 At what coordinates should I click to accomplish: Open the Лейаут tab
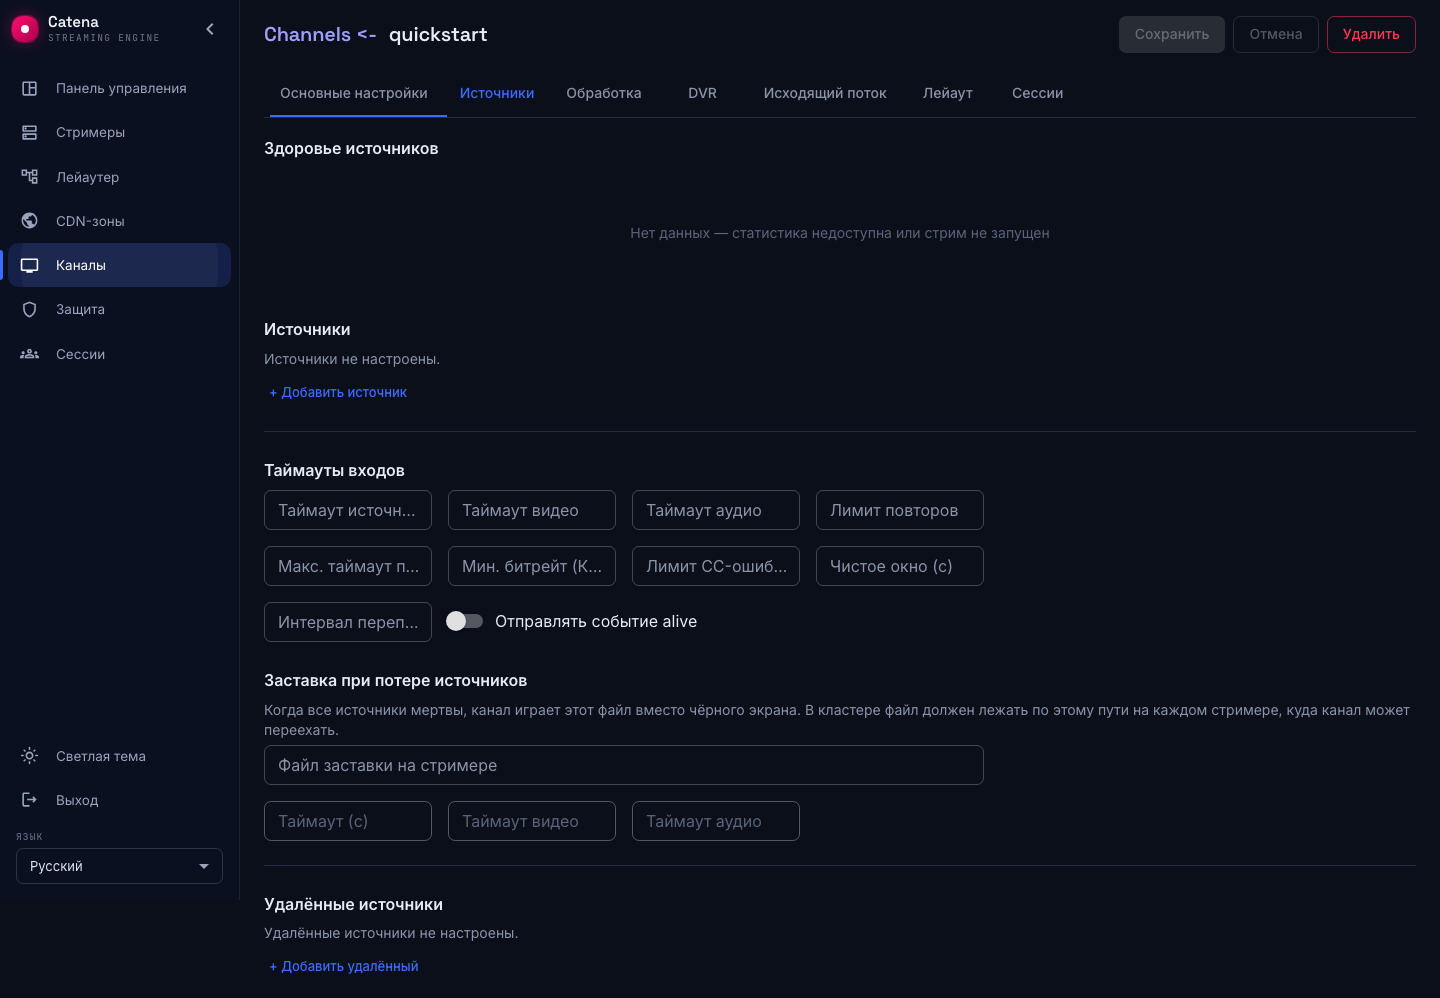948,93
